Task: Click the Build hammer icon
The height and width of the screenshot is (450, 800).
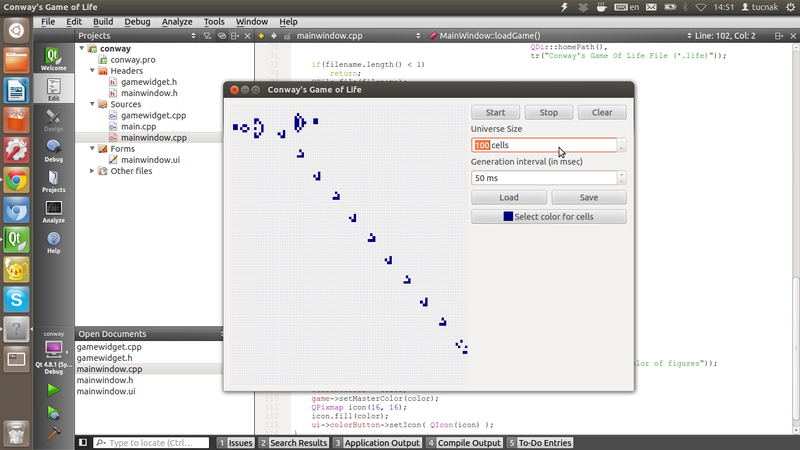Action: click(53, 434)
